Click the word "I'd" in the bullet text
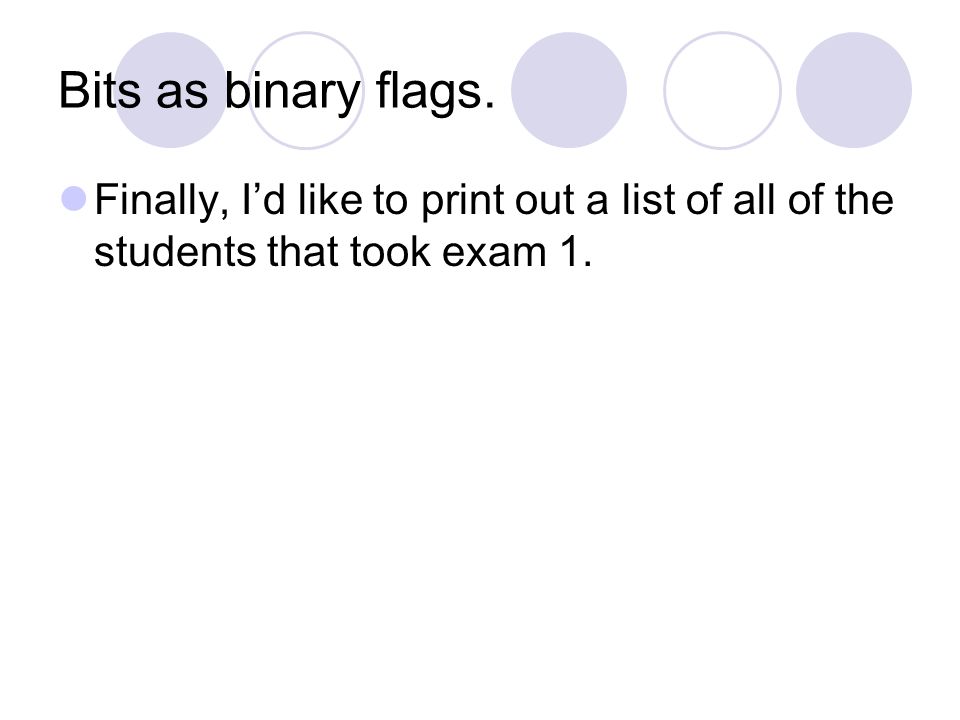 263,200
